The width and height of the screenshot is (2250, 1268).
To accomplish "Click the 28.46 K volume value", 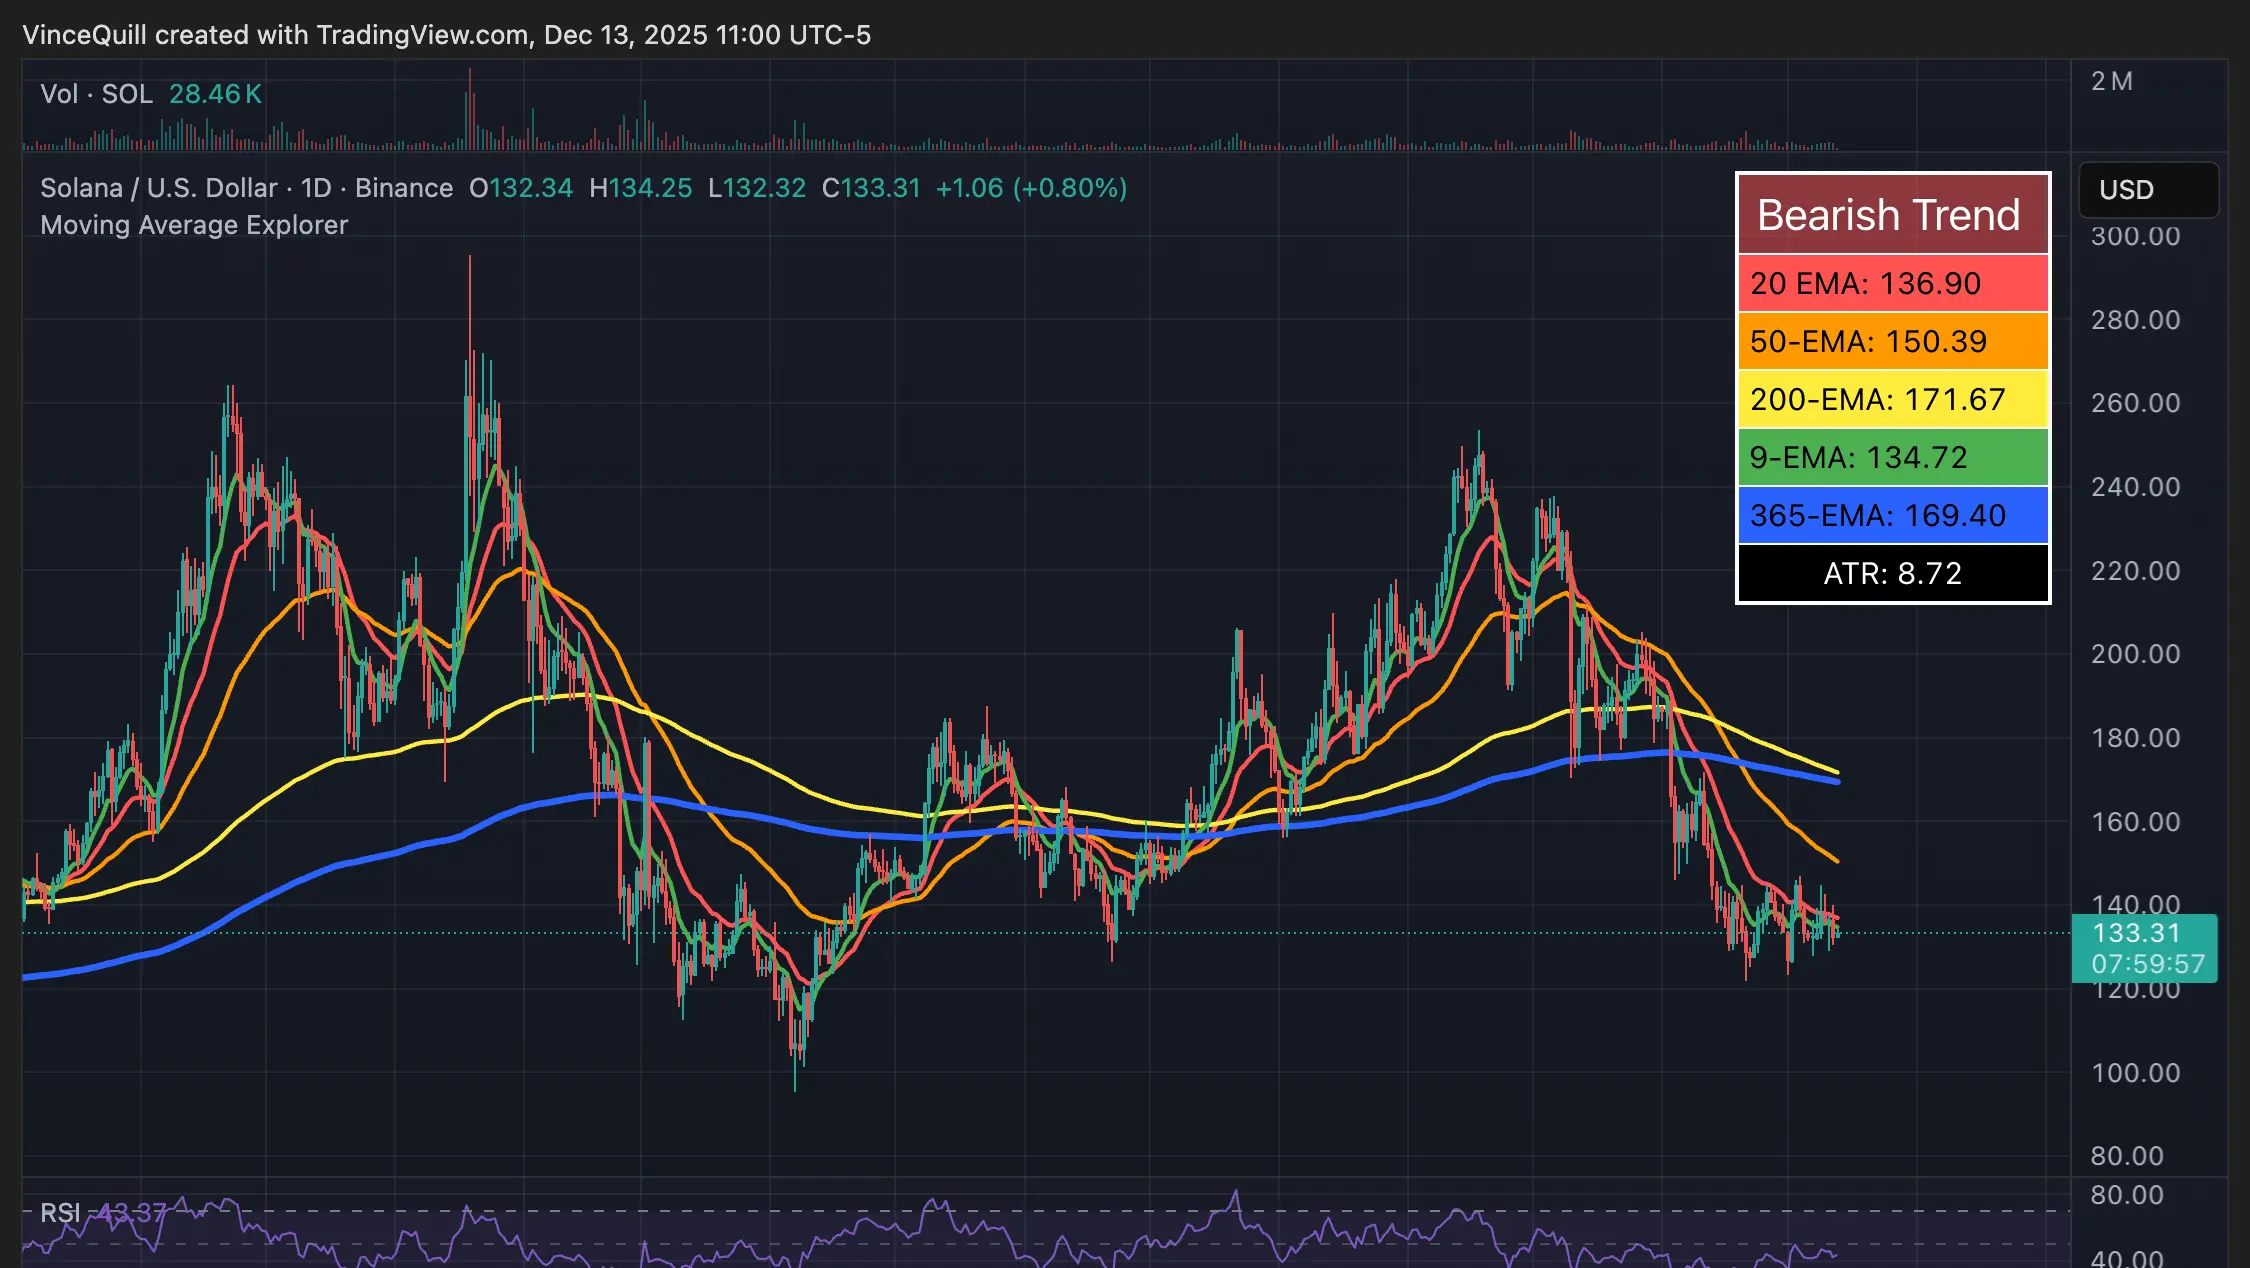I will 215,94.
